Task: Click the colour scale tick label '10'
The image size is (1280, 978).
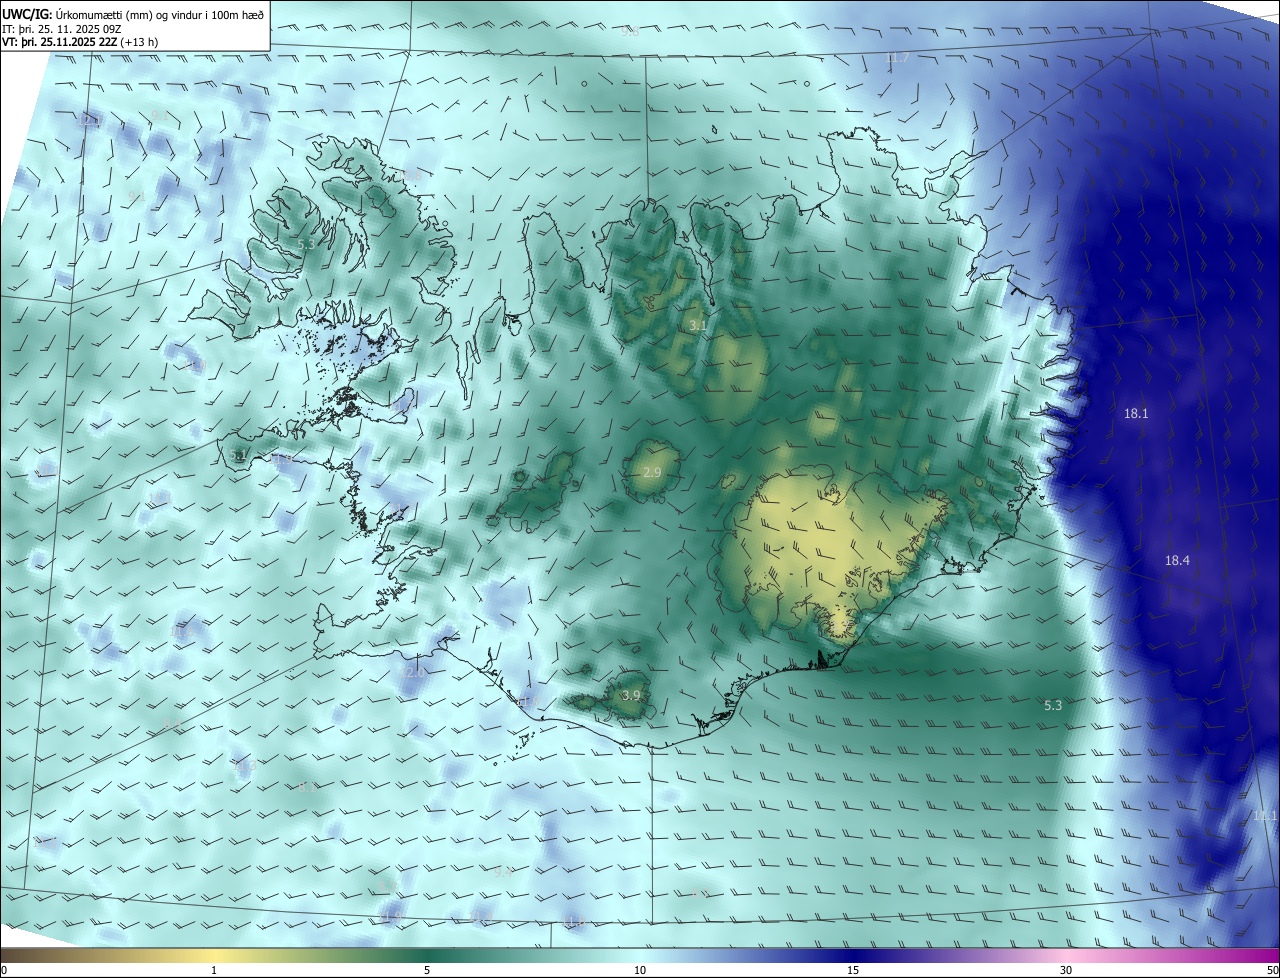Action: pyautogui.click(x=640, y=971)
